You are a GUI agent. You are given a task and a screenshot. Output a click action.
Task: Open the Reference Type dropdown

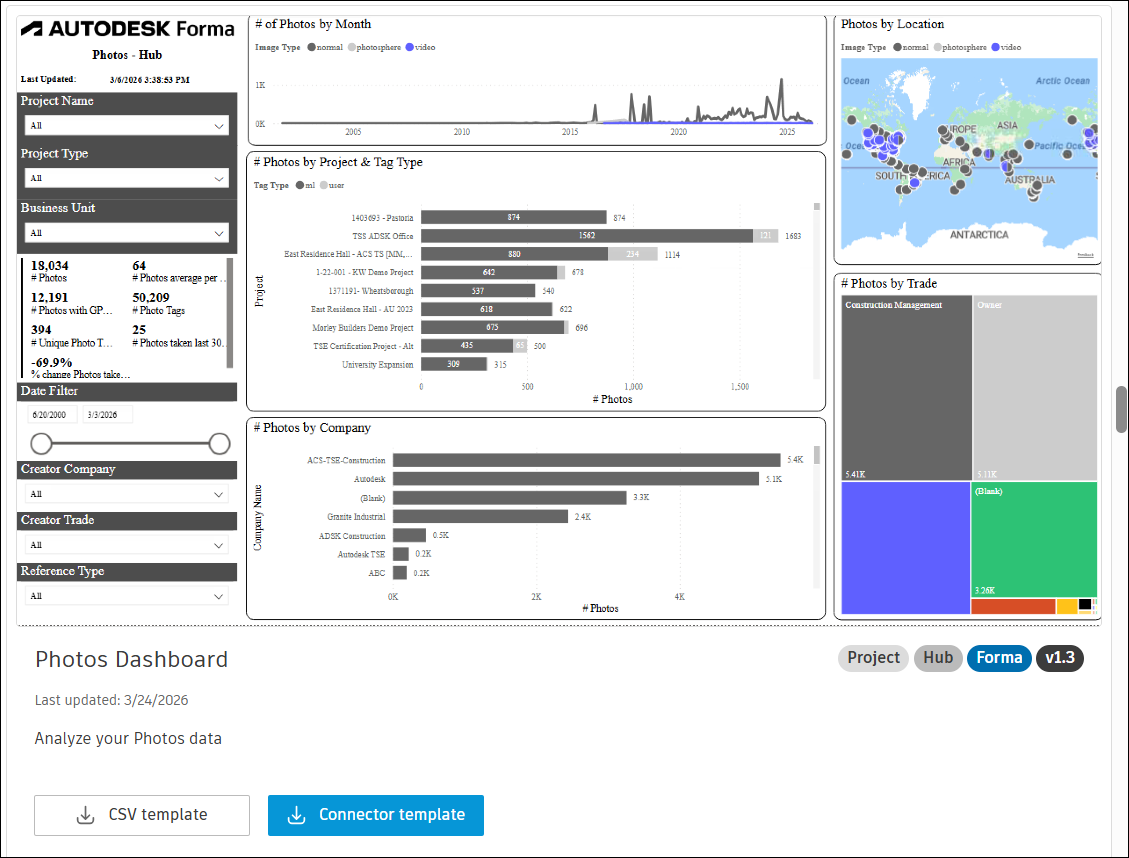pyautogui.click(x=127, y=597)
